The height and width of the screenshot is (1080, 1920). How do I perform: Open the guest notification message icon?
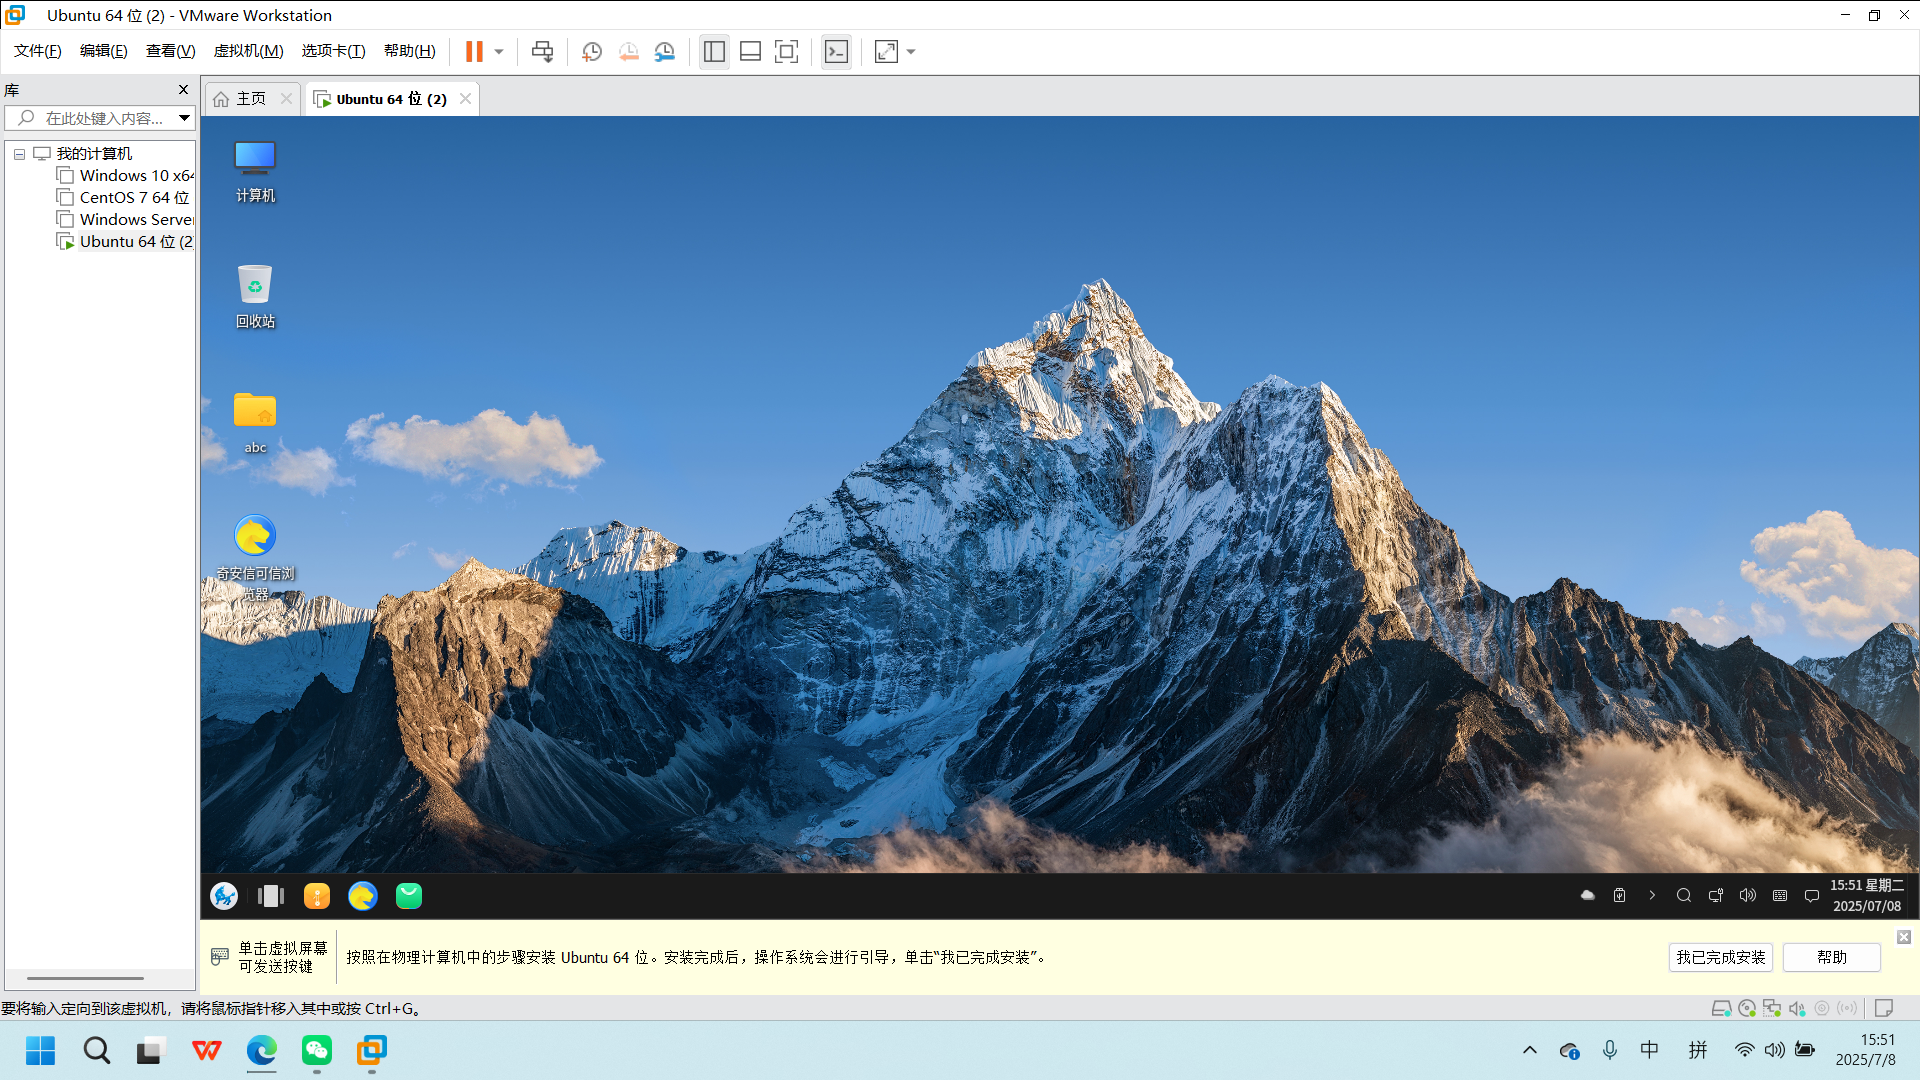pyautogui.click(x=1812, y=896)
